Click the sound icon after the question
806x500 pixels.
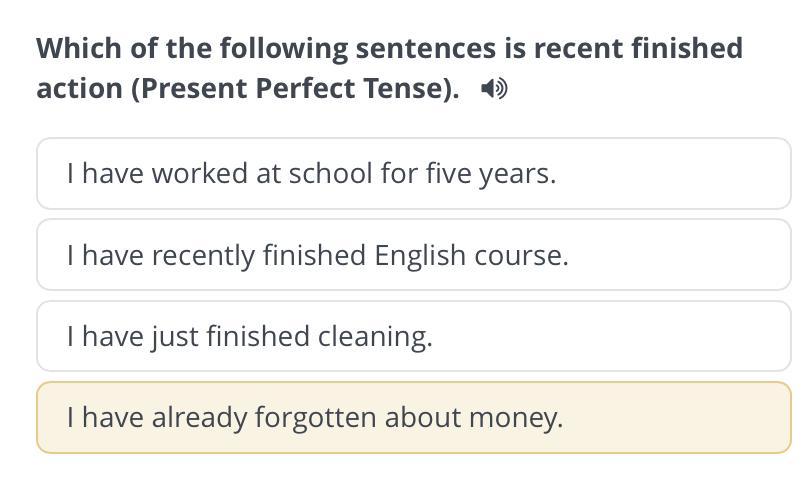tap(494, 89)
